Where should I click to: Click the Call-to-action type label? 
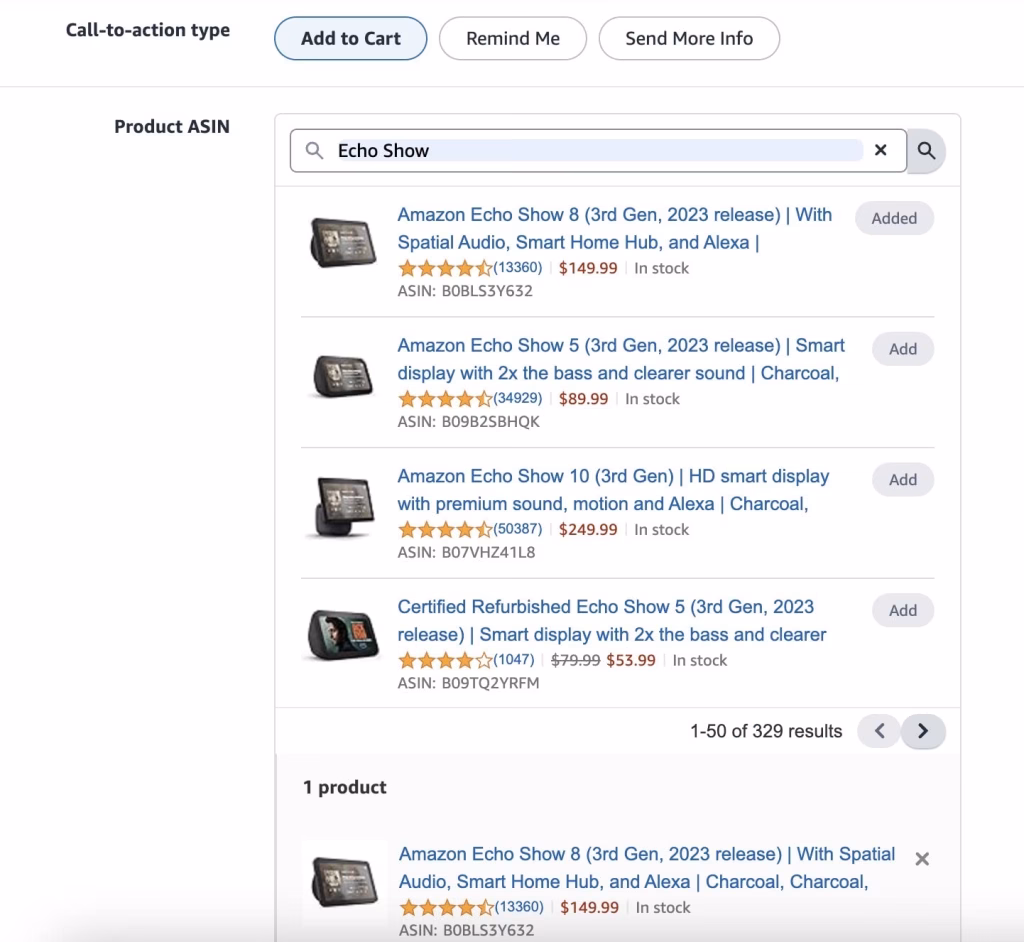coord(148,30)
